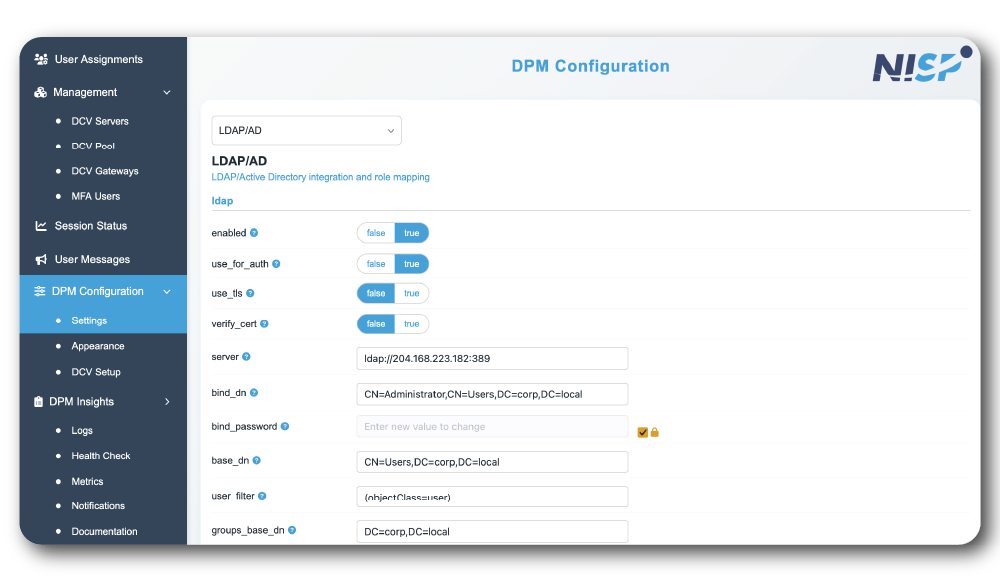Click the Session Status chart icon

click(41, 226)
